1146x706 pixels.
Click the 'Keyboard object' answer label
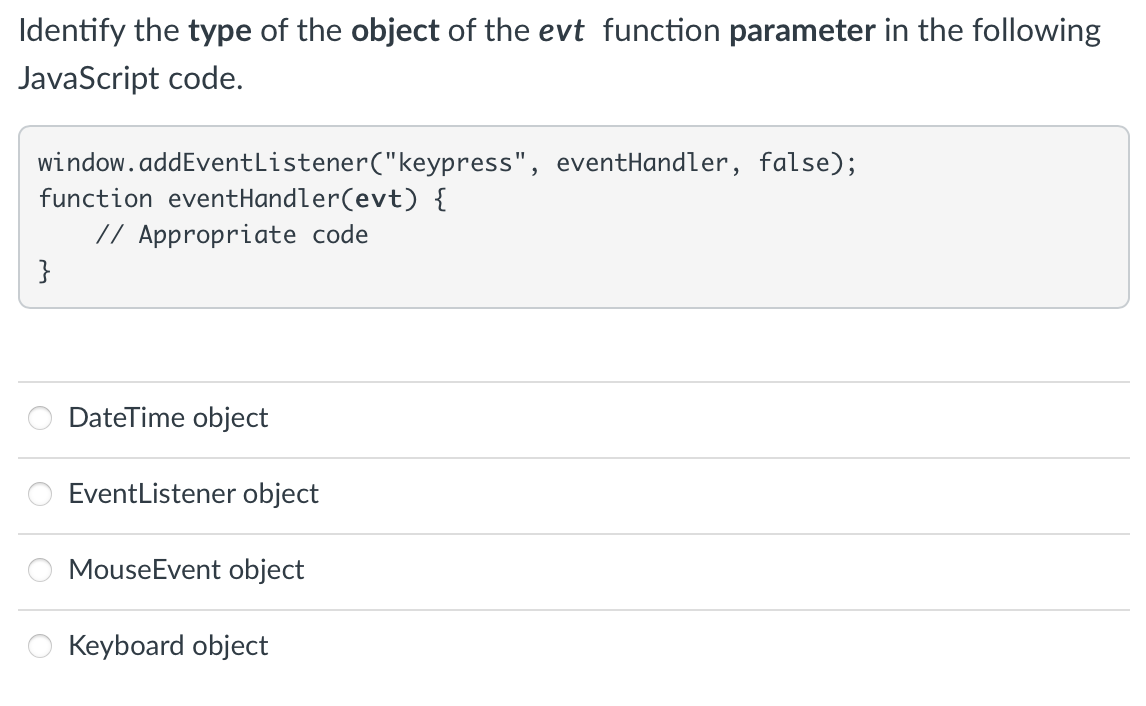pos(168,646)
